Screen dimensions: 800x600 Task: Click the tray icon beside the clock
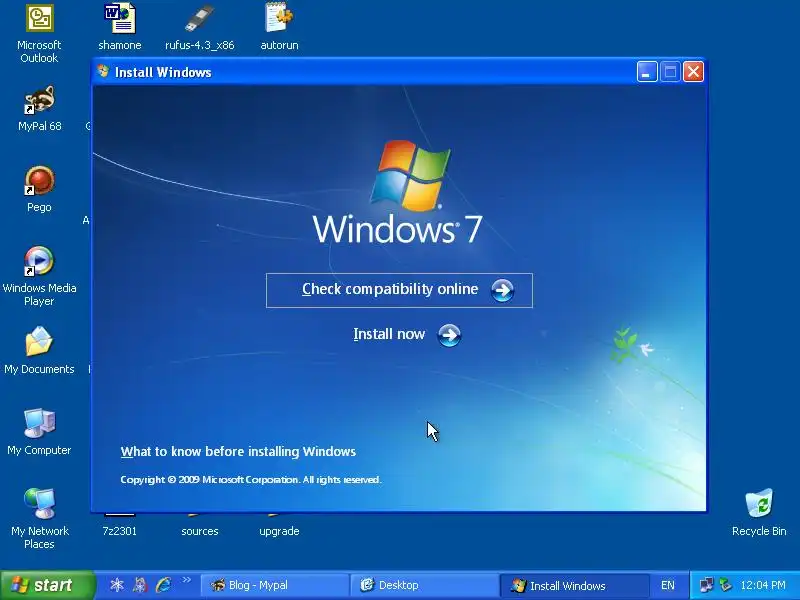click(725, 585)
